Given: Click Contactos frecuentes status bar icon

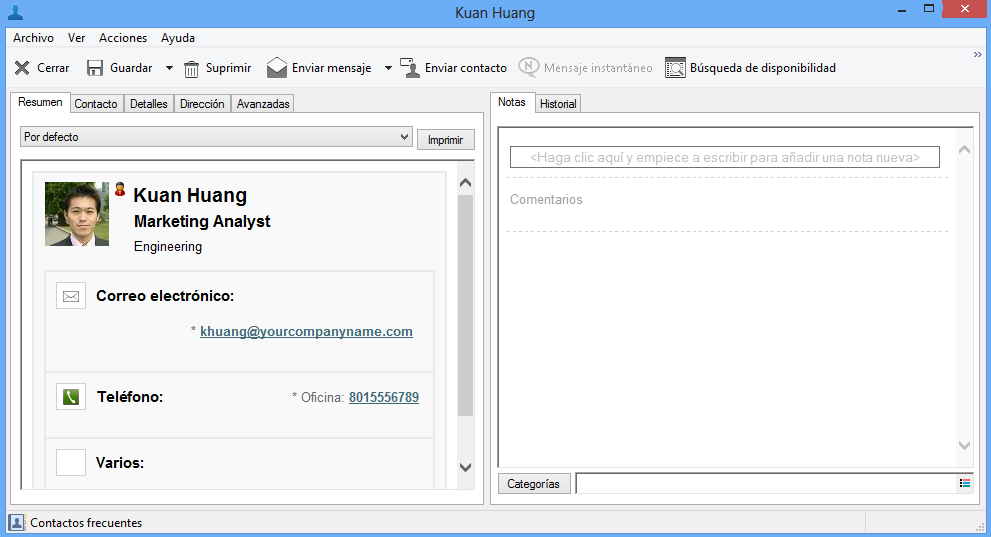Looking at the screenshot, I should (x=17, y=522).
